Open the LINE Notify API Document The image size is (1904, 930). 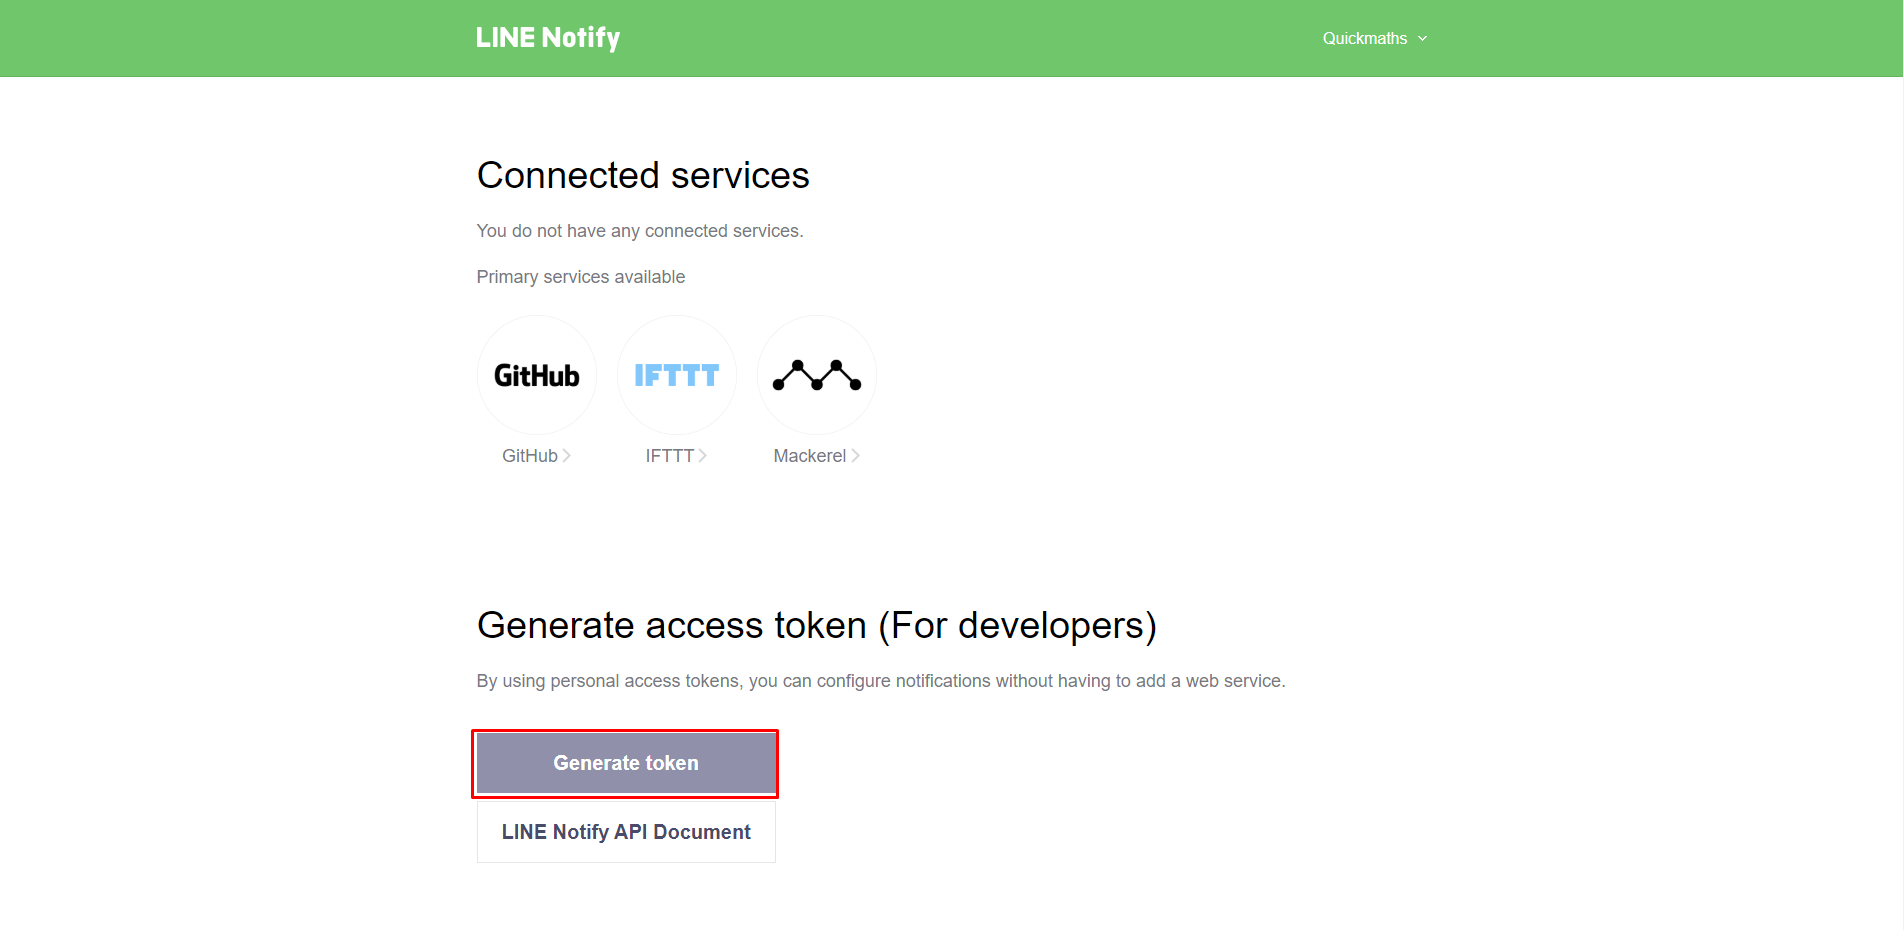(626, 832)
